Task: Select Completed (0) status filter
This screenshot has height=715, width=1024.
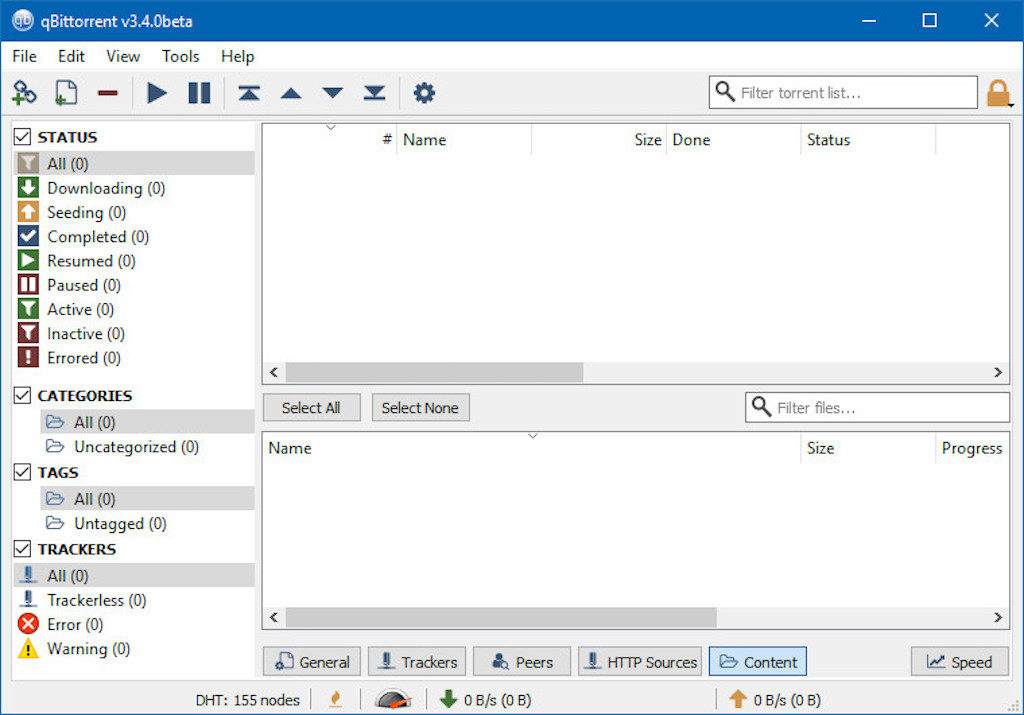Action: click(134, 236)
